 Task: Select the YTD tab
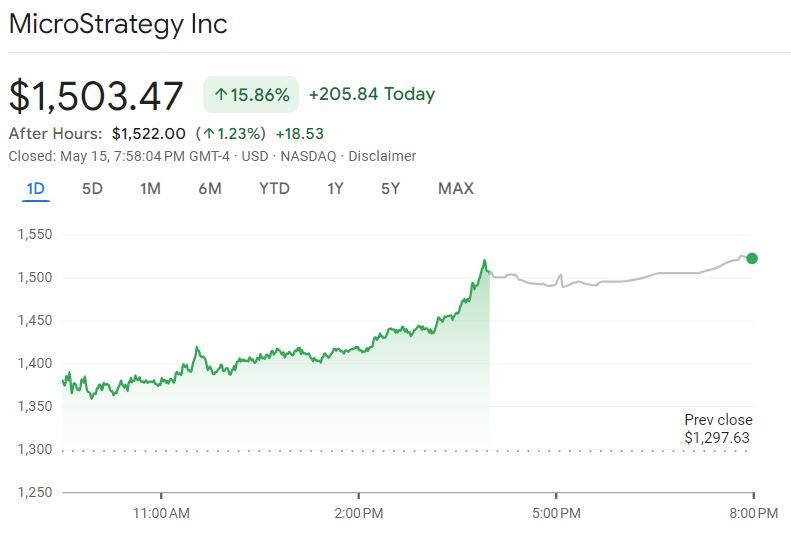(x=274, y=189)
